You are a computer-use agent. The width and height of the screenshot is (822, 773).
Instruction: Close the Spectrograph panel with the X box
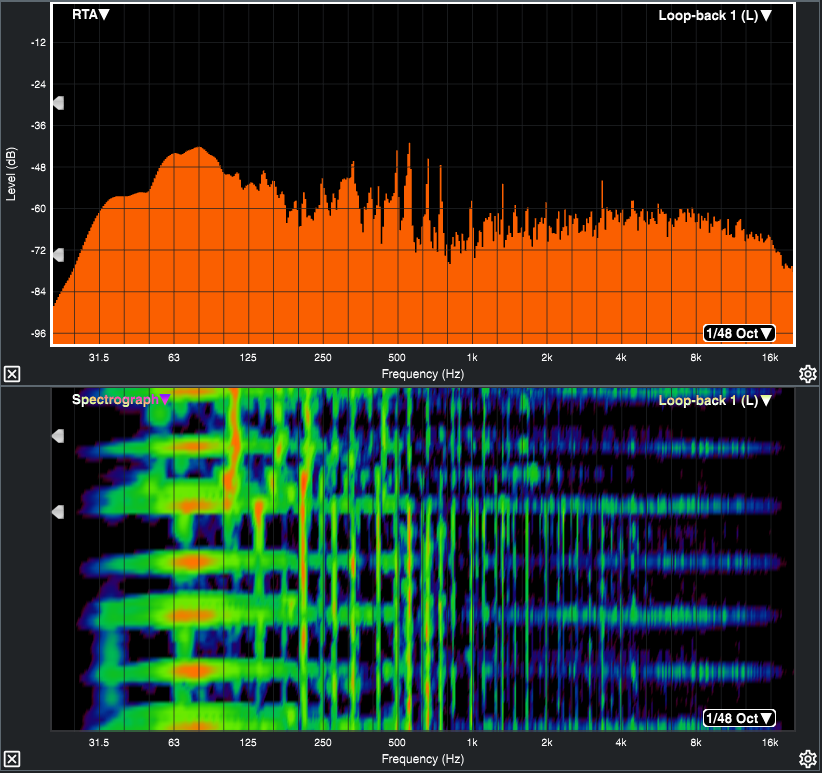tap(12, 759)
